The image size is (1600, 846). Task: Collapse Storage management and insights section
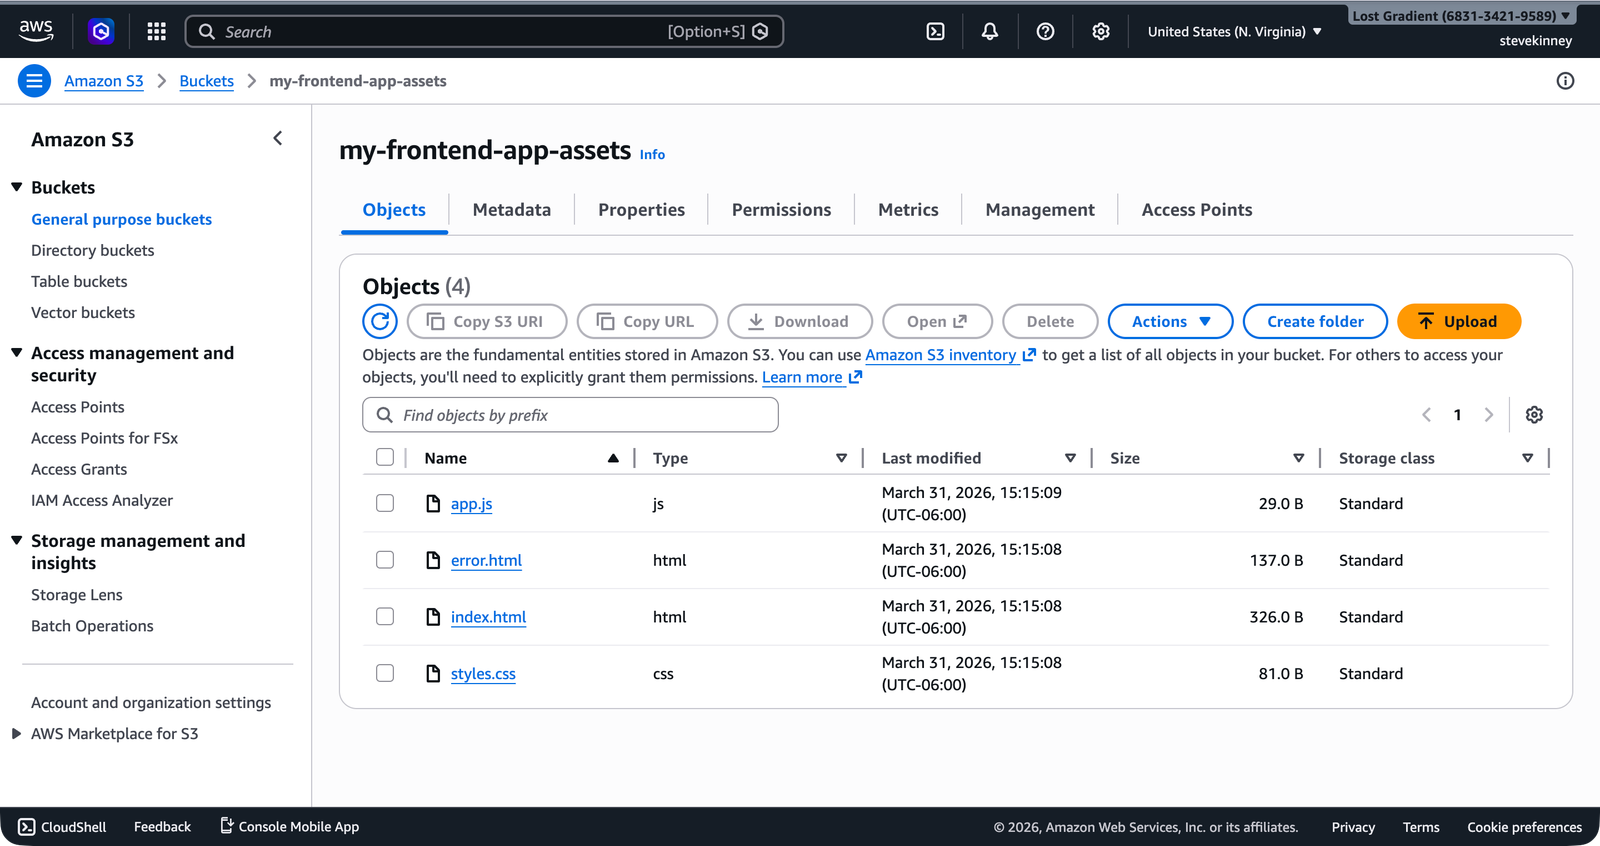pos(17,540)
